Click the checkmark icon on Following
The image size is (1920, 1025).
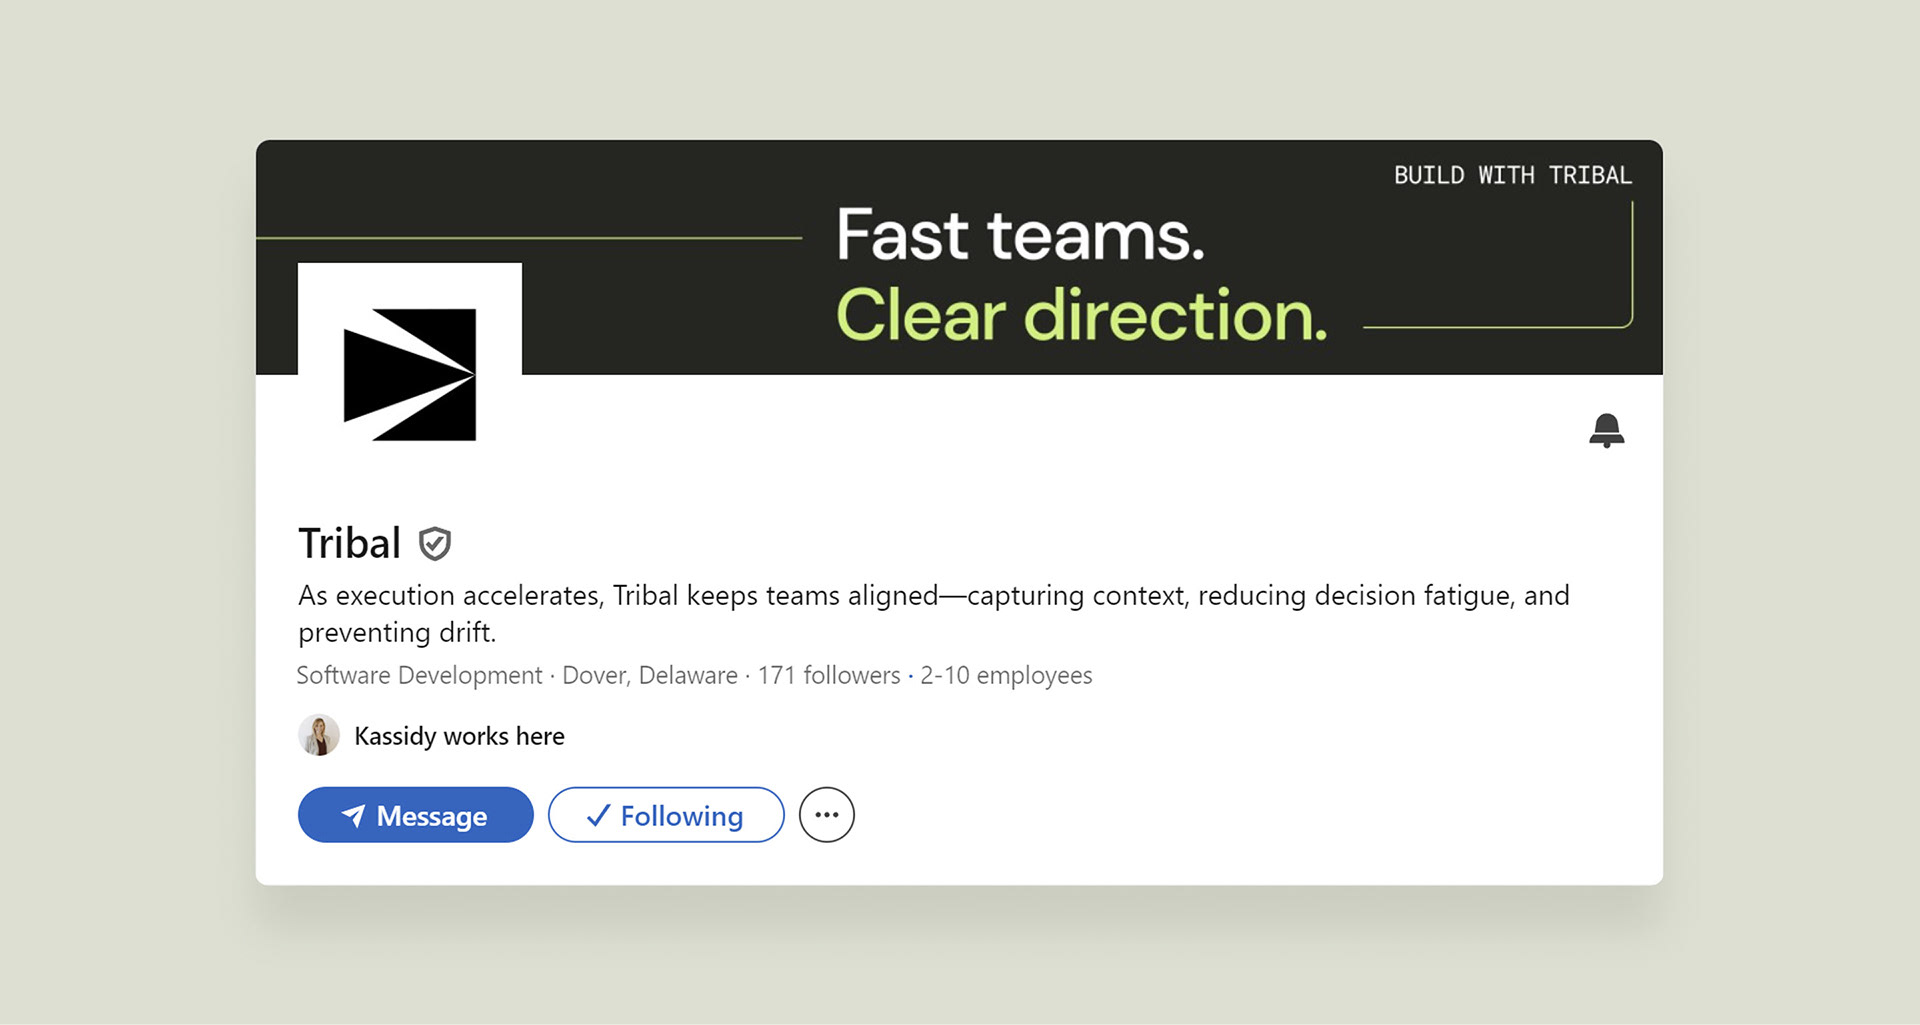coord(598,816)
